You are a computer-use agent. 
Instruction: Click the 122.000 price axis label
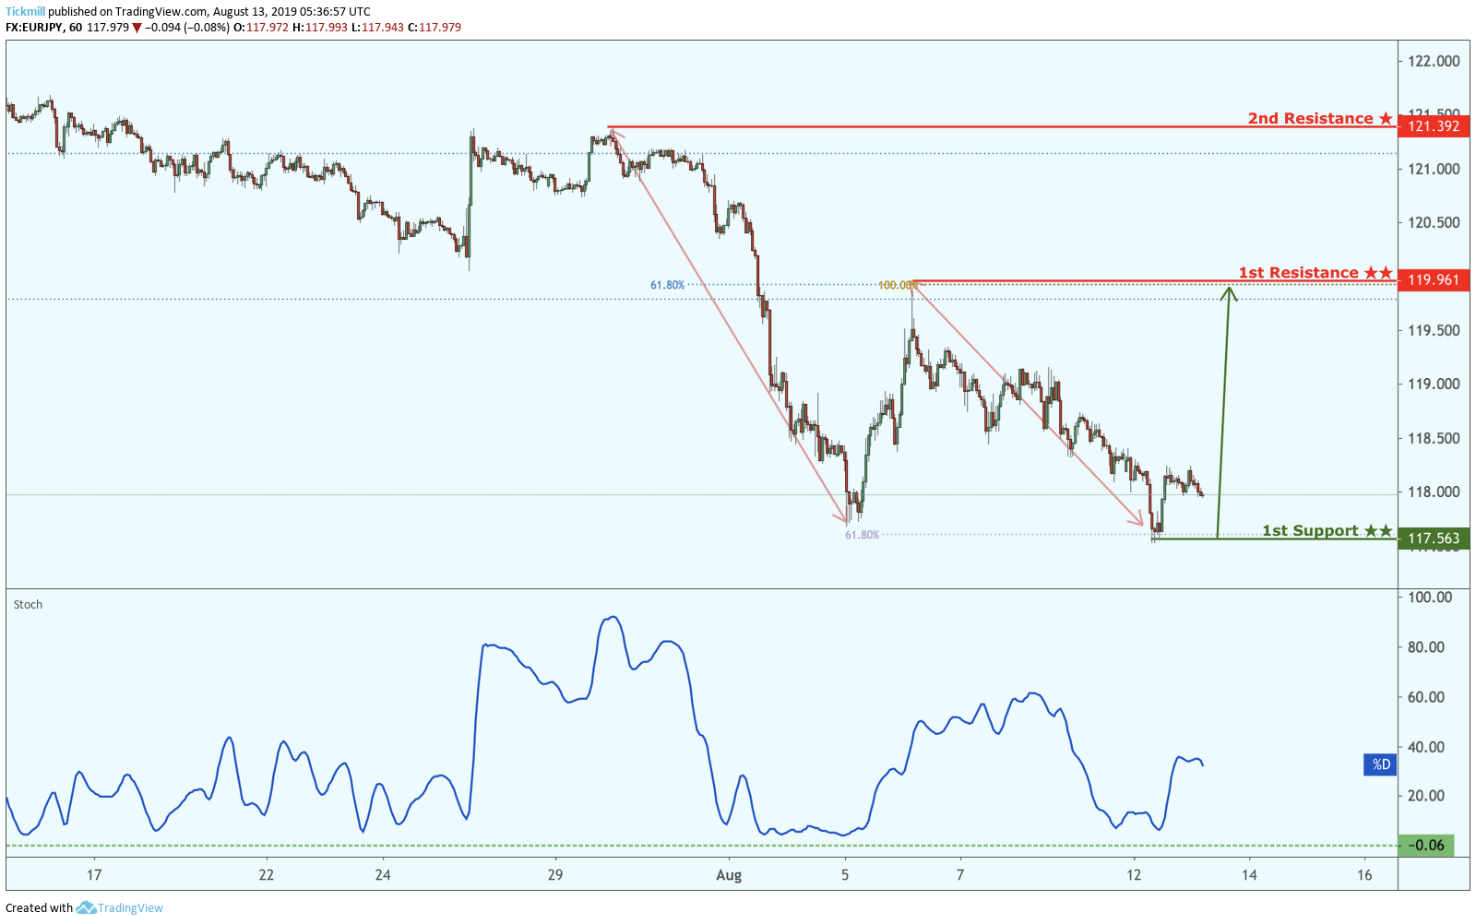coord(1434,61)
